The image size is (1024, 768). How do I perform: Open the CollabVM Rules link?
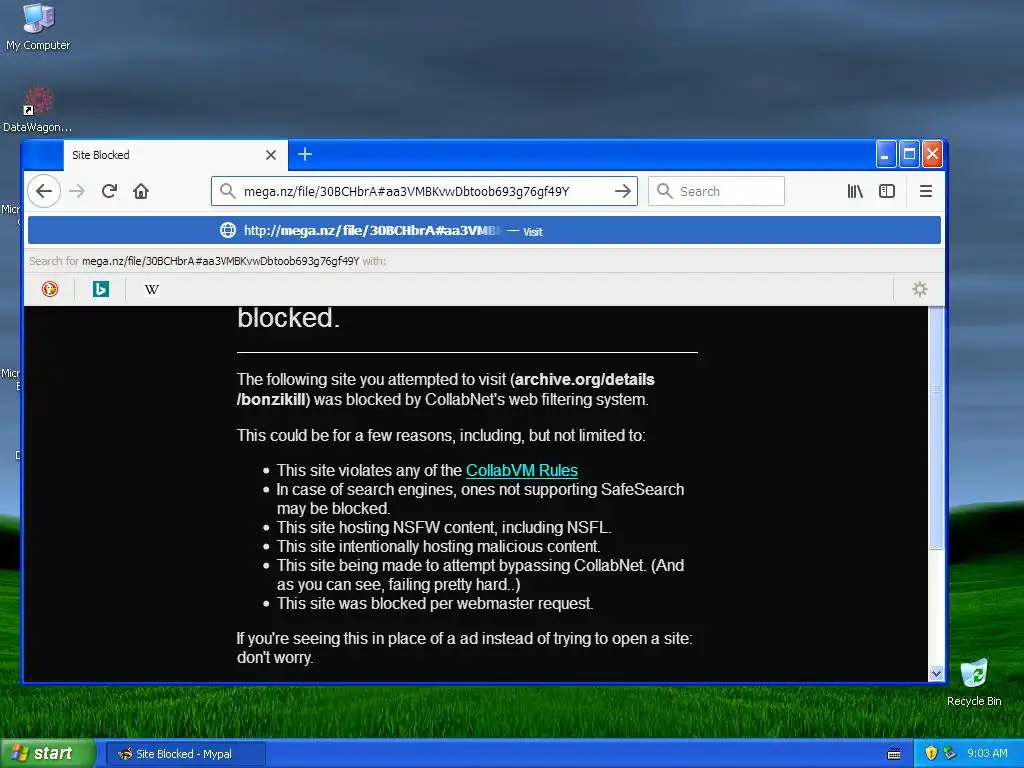[522, 471]
